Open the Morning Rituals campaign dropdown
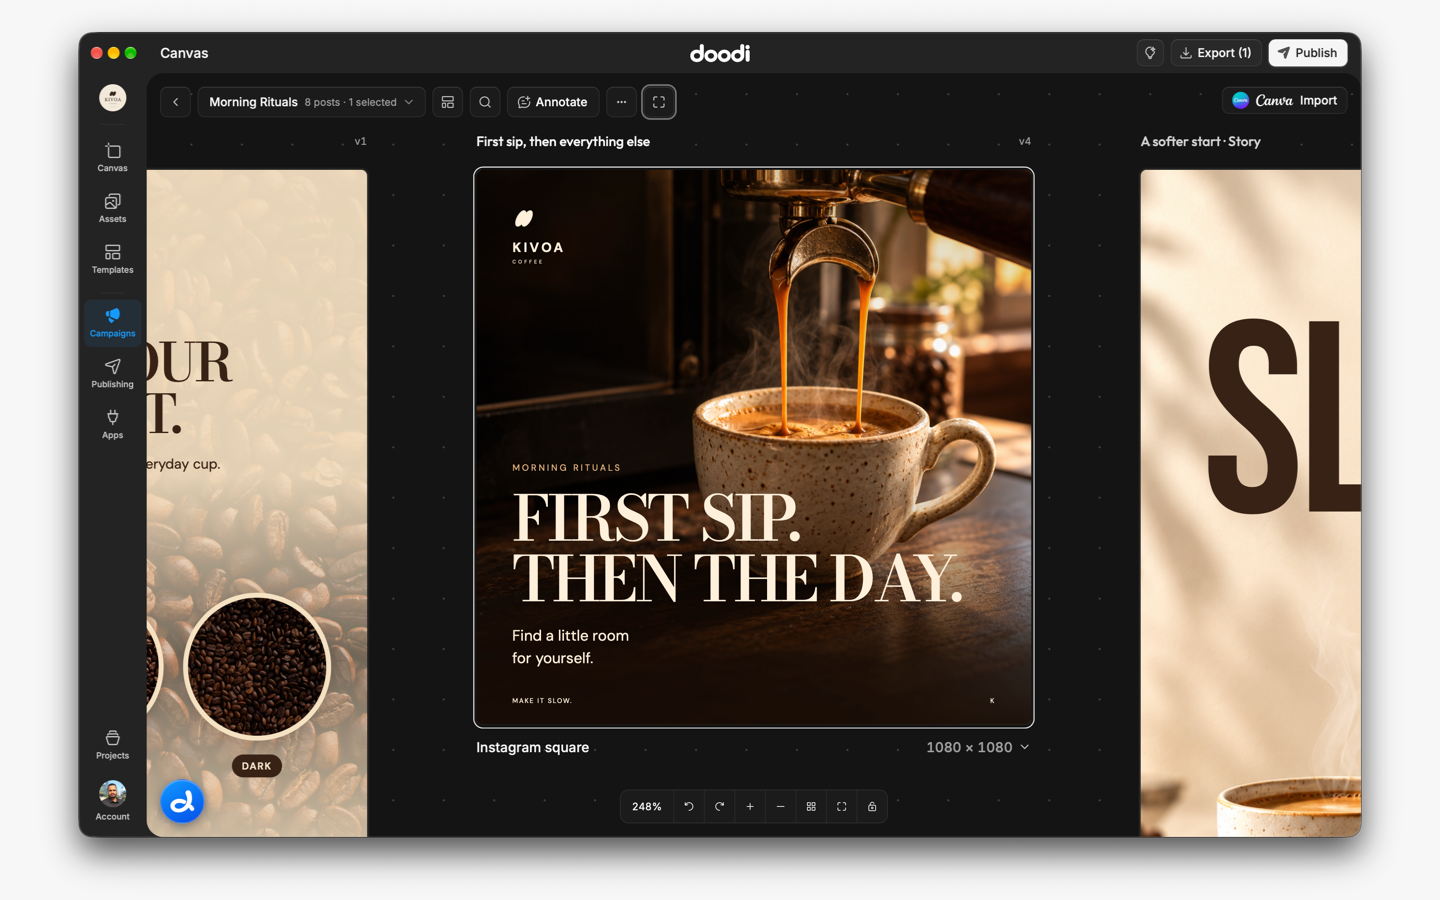This screenshot has height=900, width=1440. (311, 102)
